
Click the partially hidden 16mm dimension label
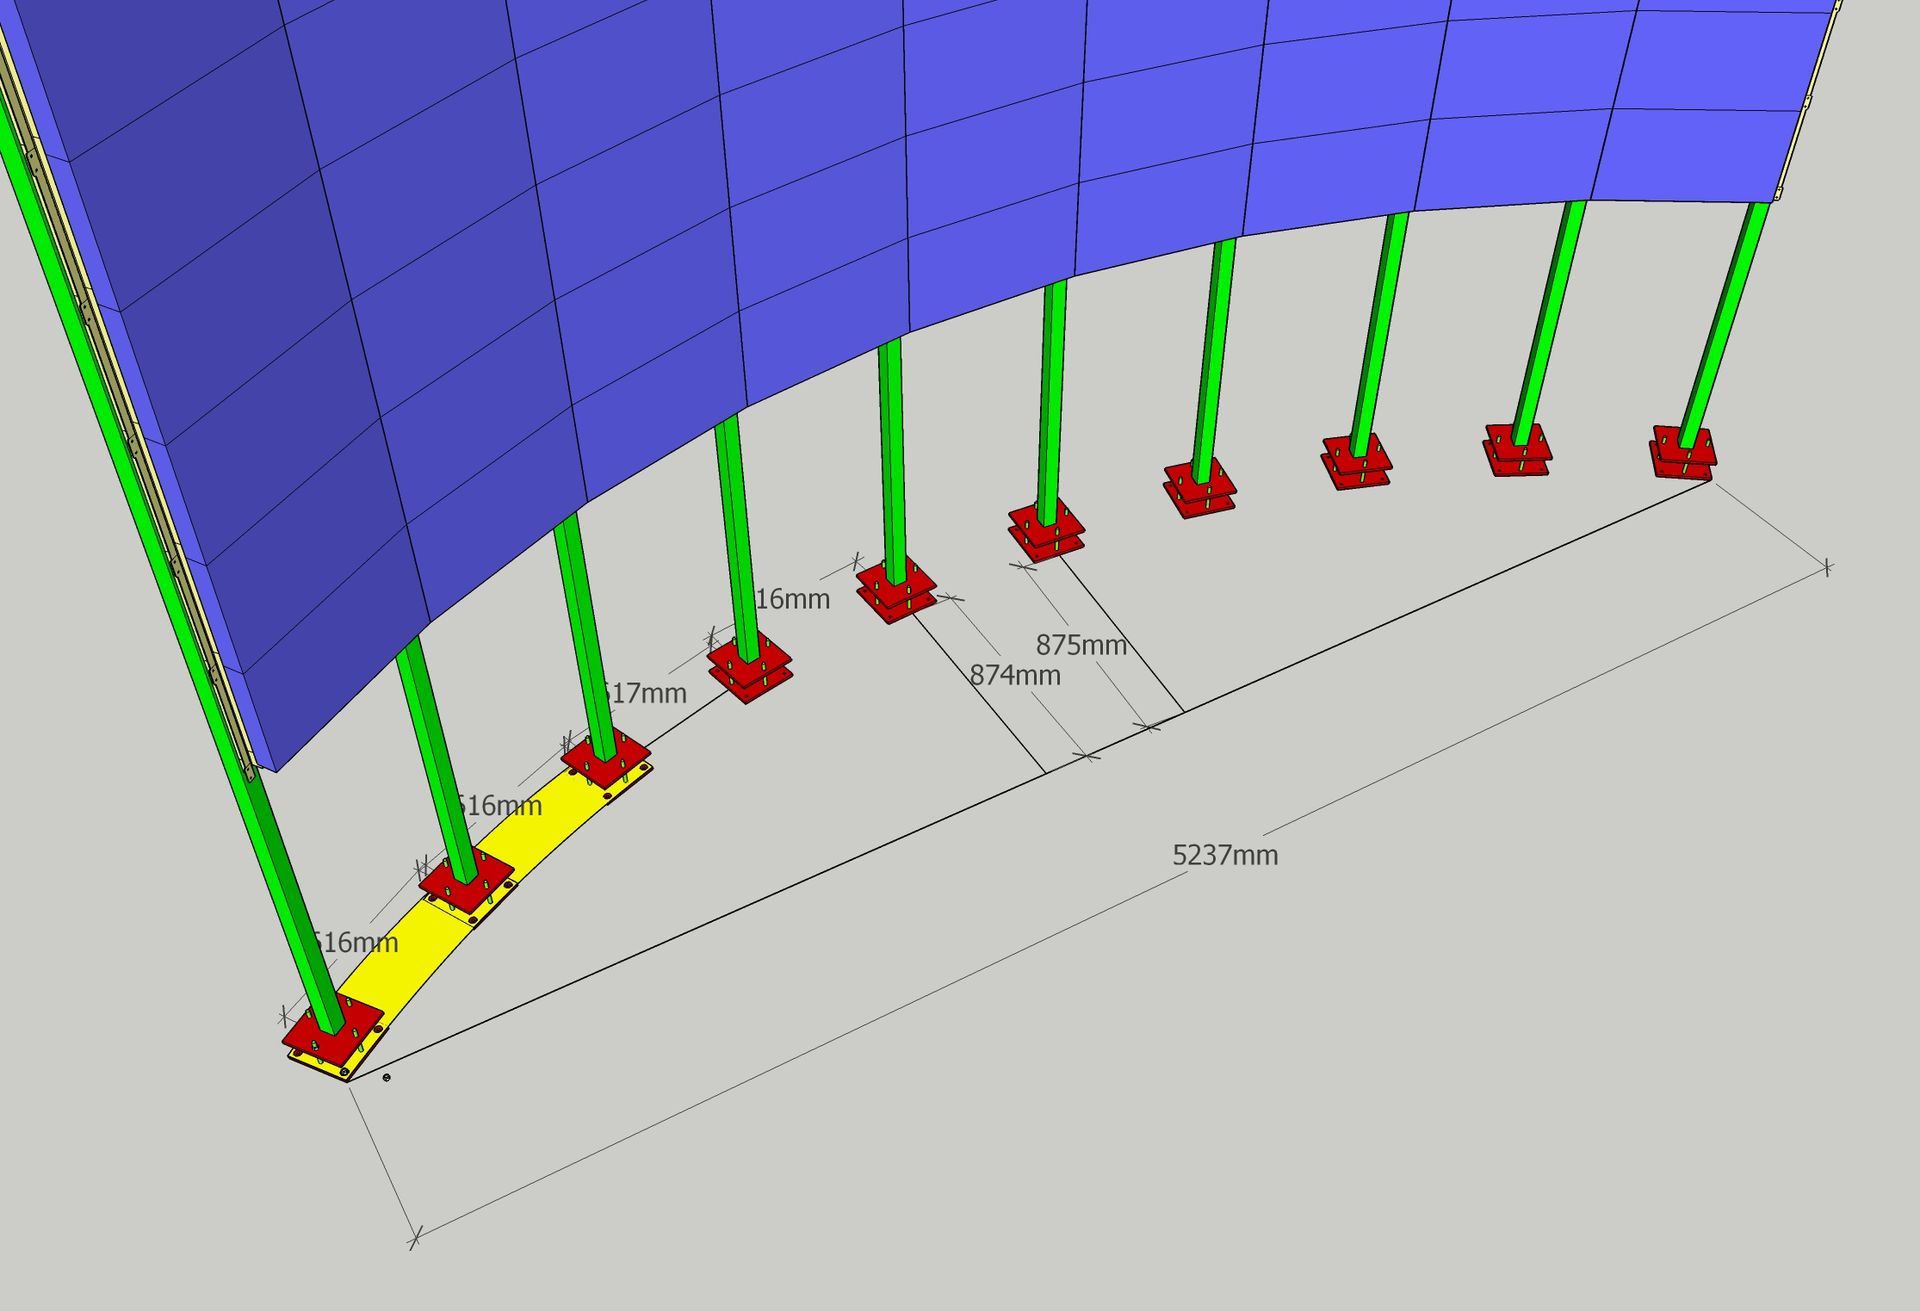(x=793, y=600)
